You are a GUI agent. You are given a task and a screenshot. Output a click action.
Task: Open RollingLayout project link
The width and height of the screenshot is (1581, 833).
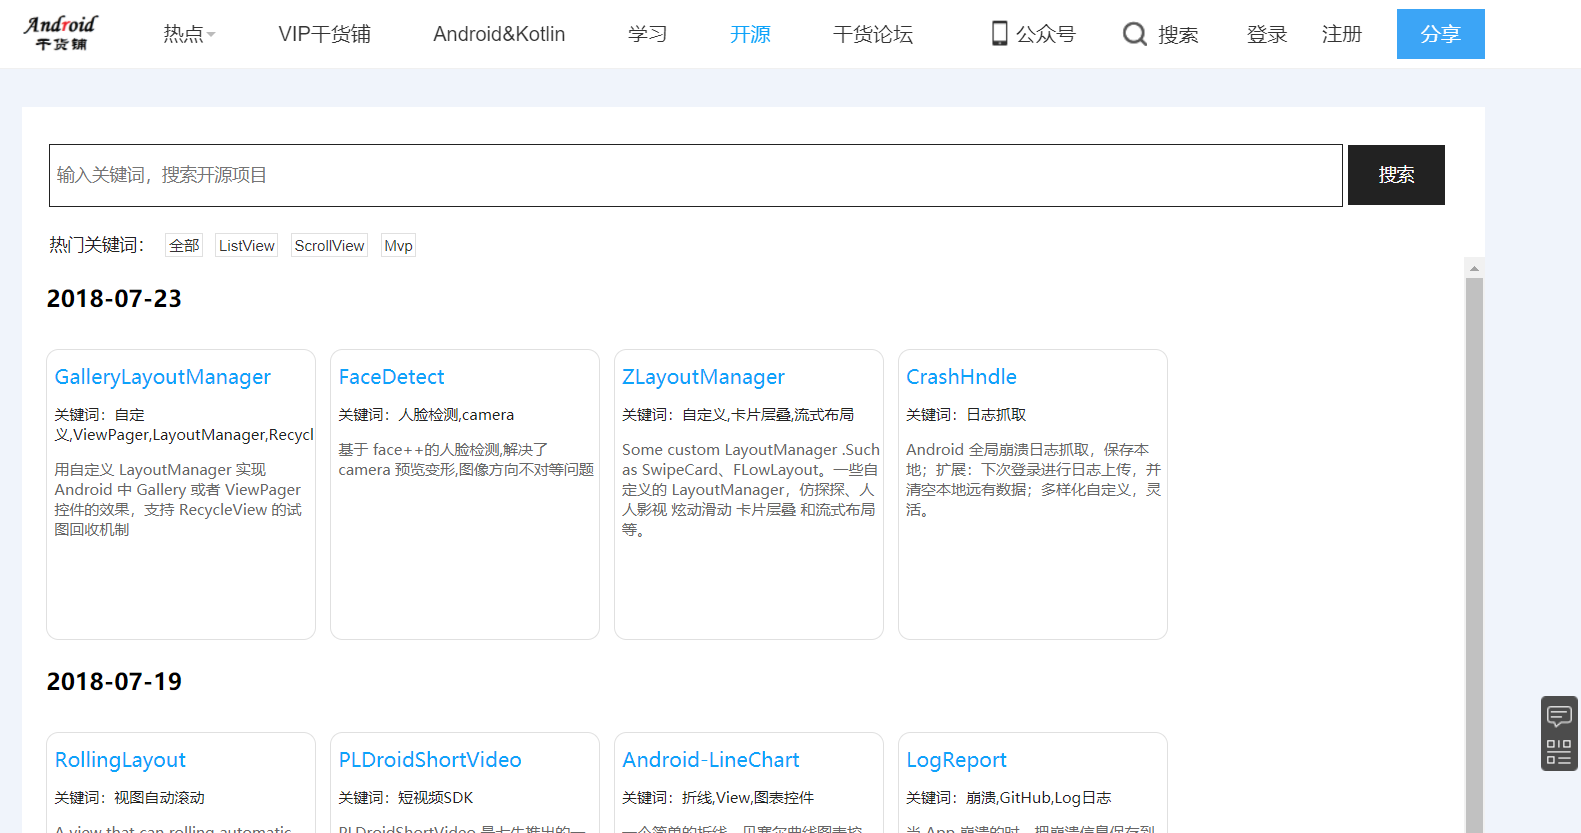coord(120,760)
